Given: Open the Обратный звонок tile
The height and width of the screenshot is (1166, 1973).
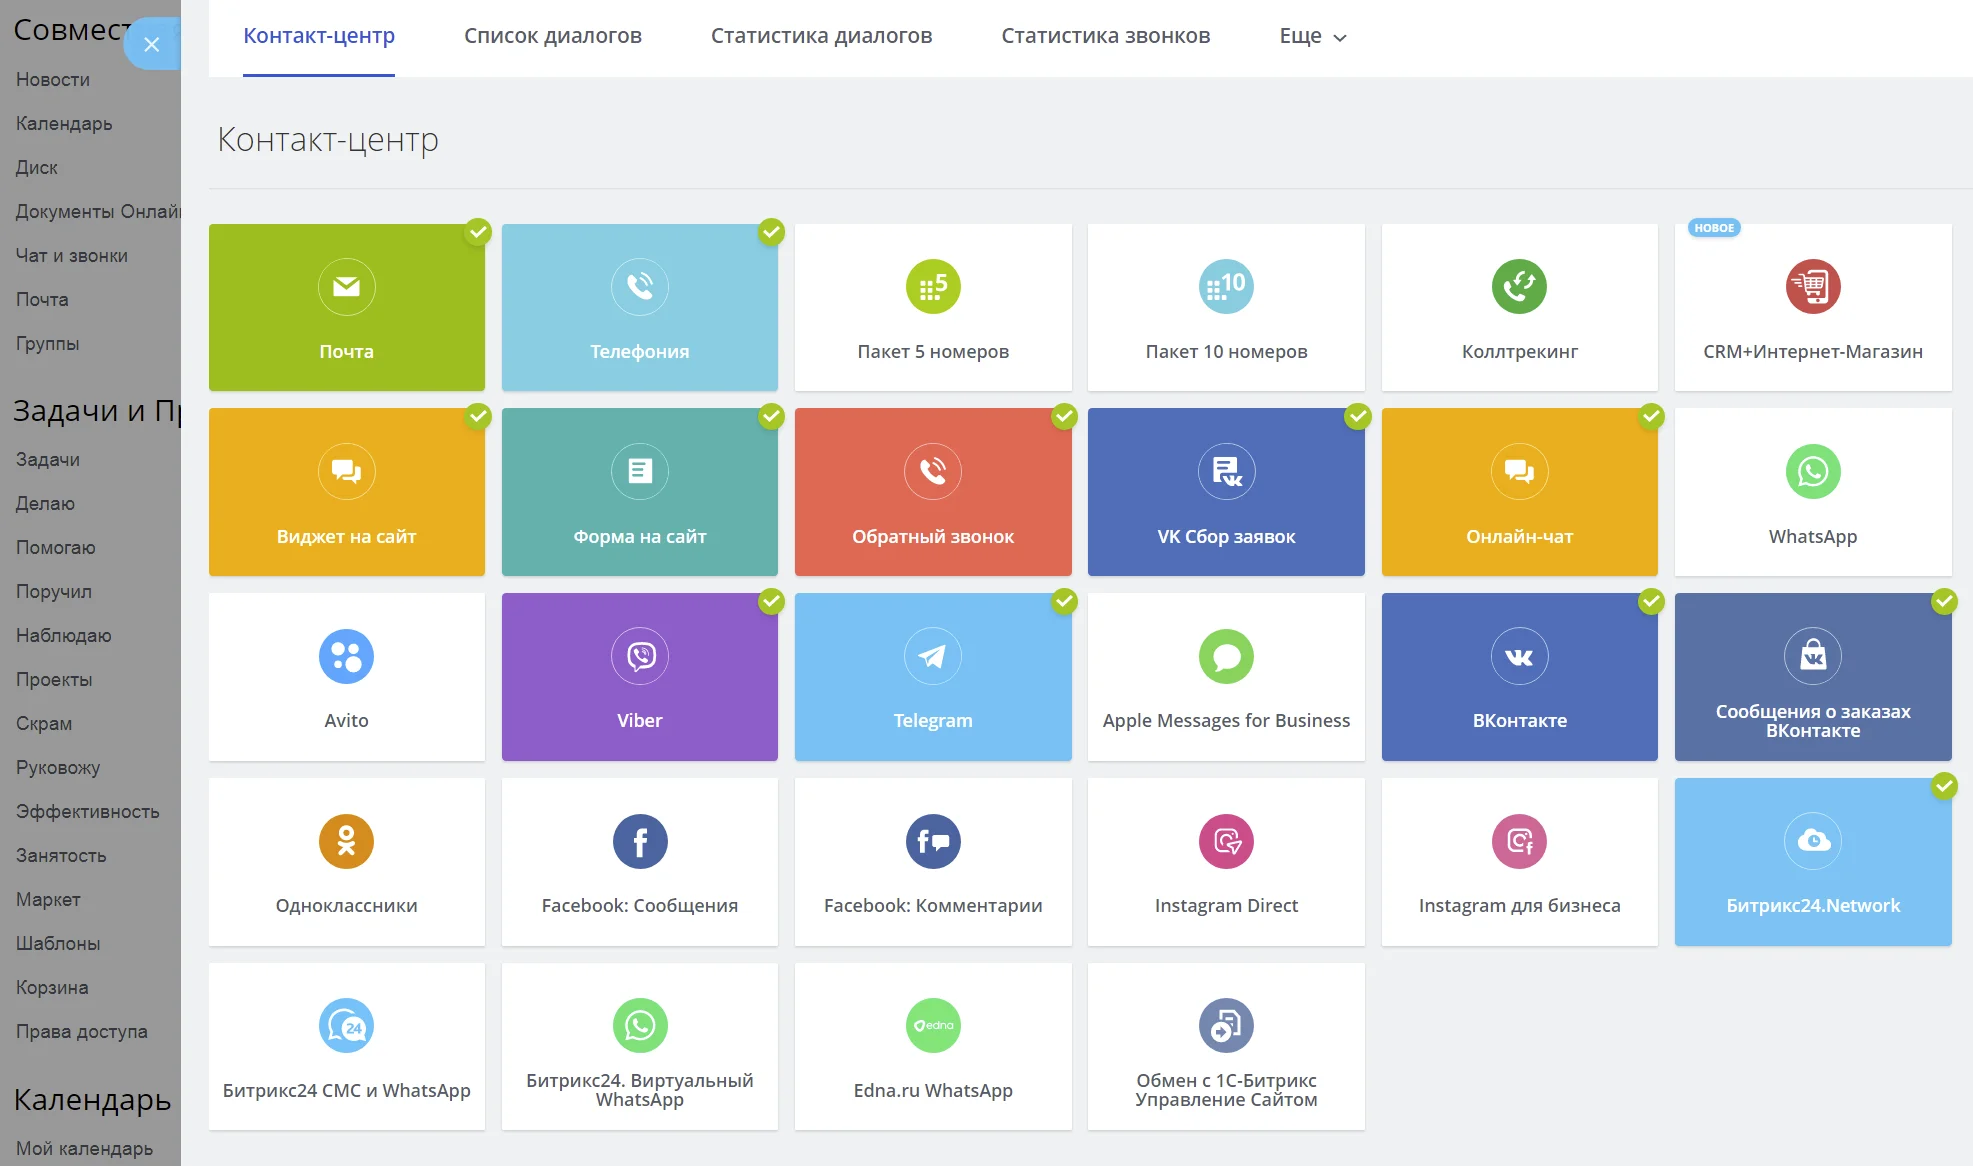Looking at the screenshot, I should tap(933, 492).
